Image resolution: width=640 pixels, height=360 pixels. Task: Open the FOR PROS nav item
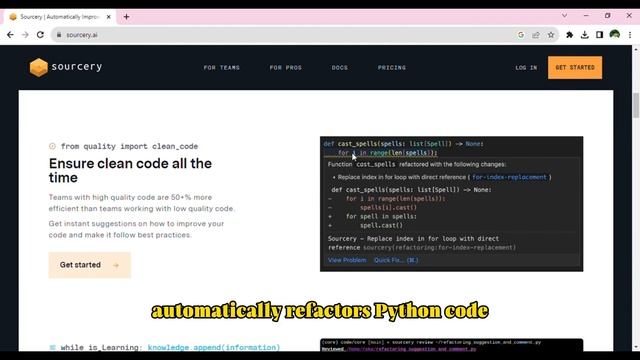coord(286,68)
